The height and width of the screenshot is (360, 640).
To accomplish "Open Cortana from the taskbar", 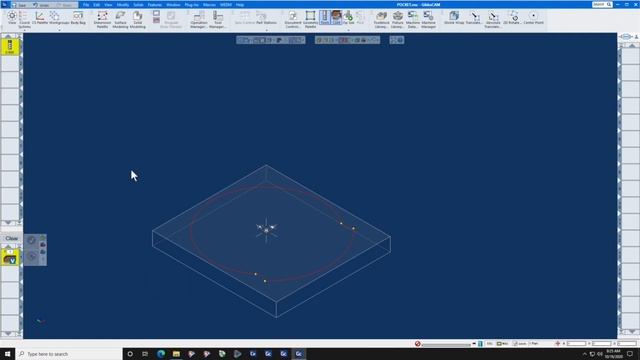I will point(130,354).
